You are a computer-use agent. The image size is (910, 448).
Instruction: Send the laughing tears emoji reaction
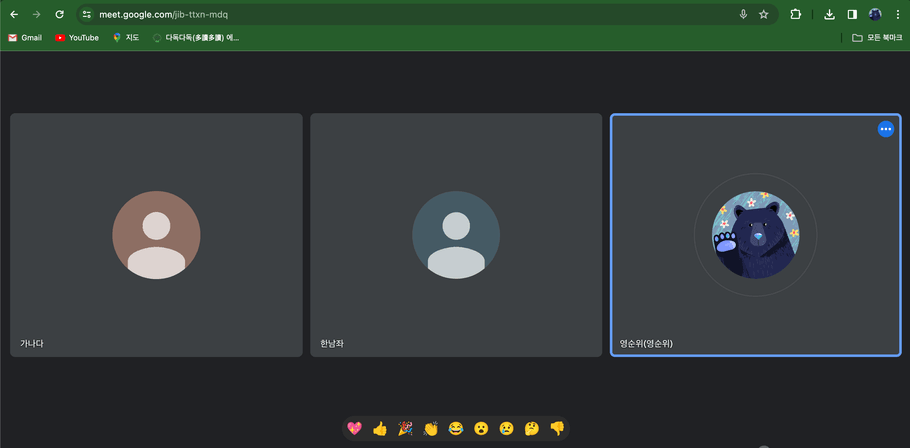(456, 429)
